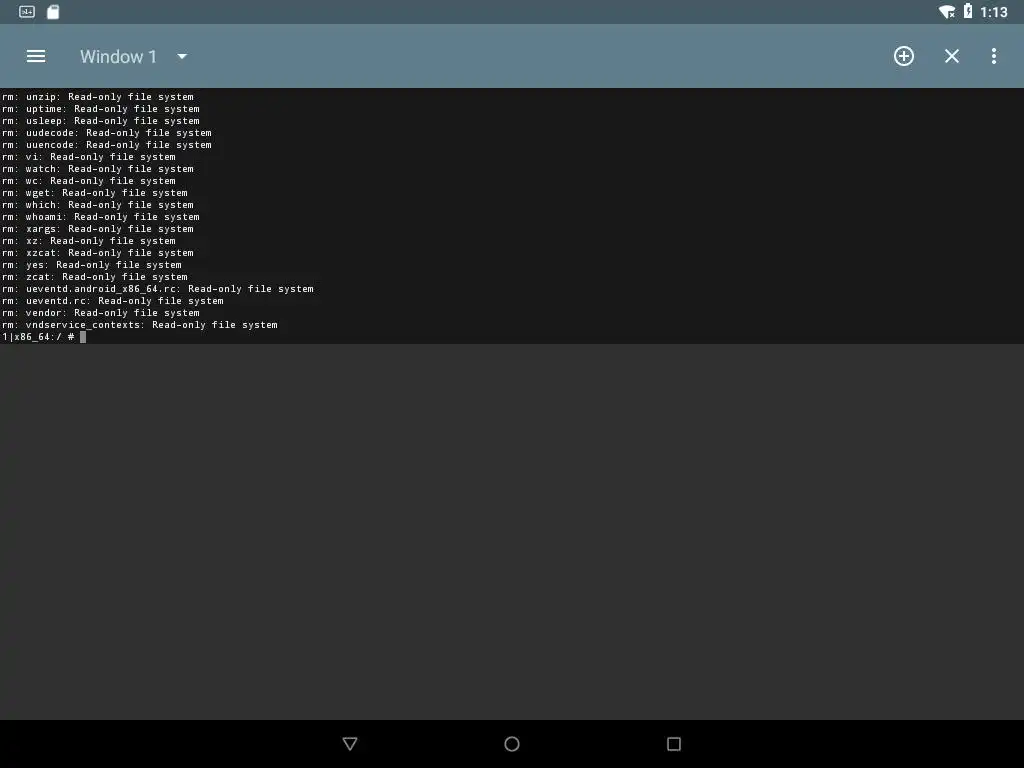1024x768 pixels.
Task: Tap the Android recent apps button
Action: [x=674, y=744]
